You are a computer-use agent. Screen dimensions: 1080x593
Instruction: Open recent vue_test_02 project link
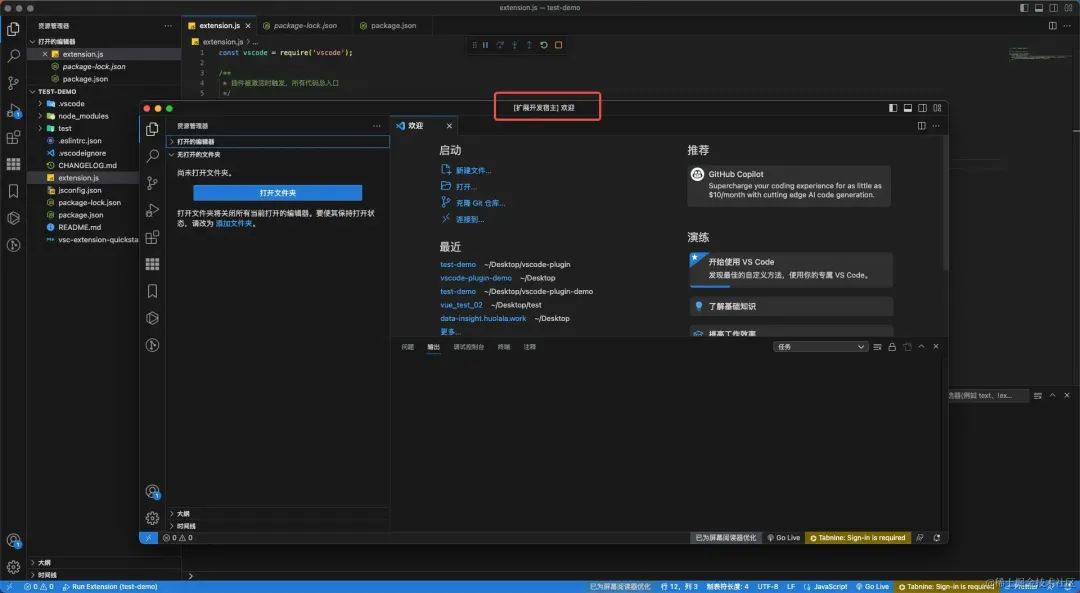point(461,304)
